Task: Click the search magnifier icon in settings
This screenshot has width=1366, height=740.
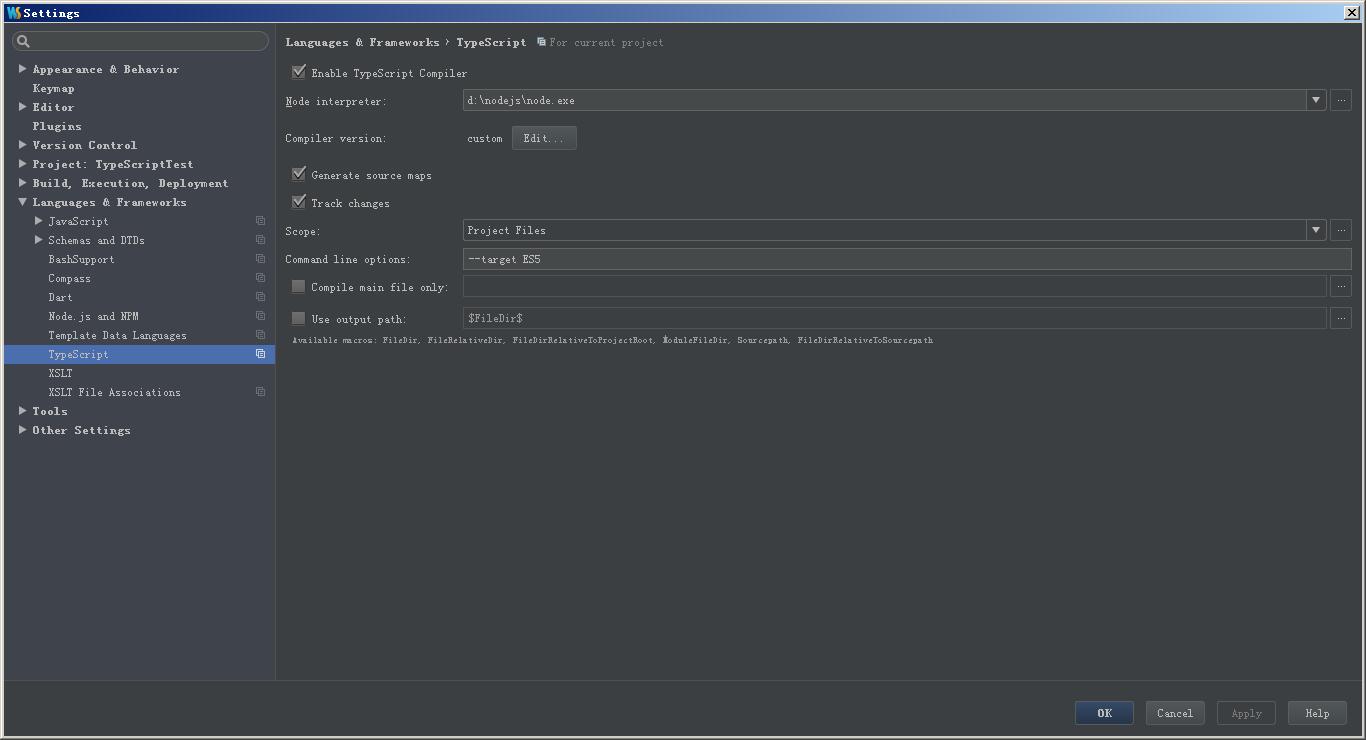Action: 24,41
